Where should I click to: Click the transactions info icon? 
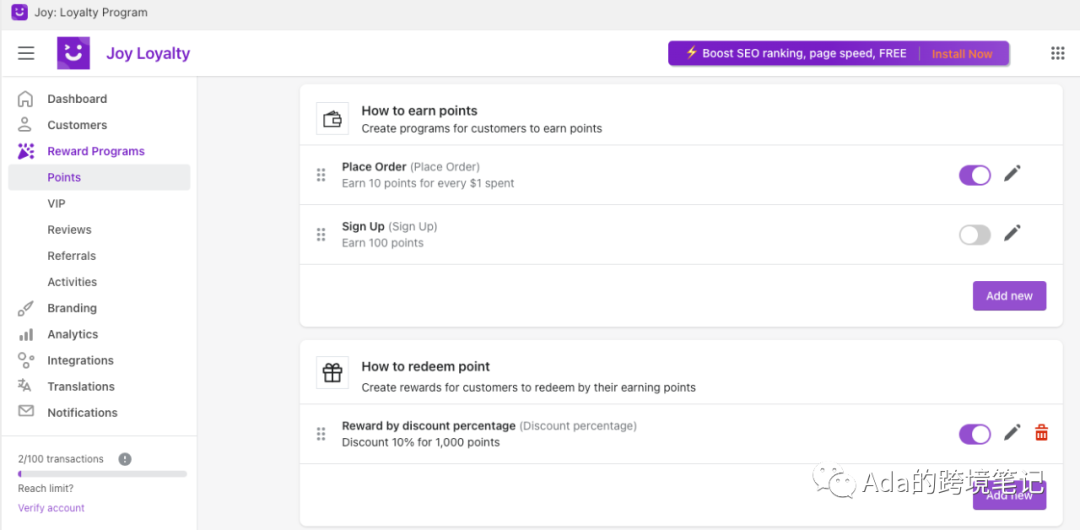(125, 459)
